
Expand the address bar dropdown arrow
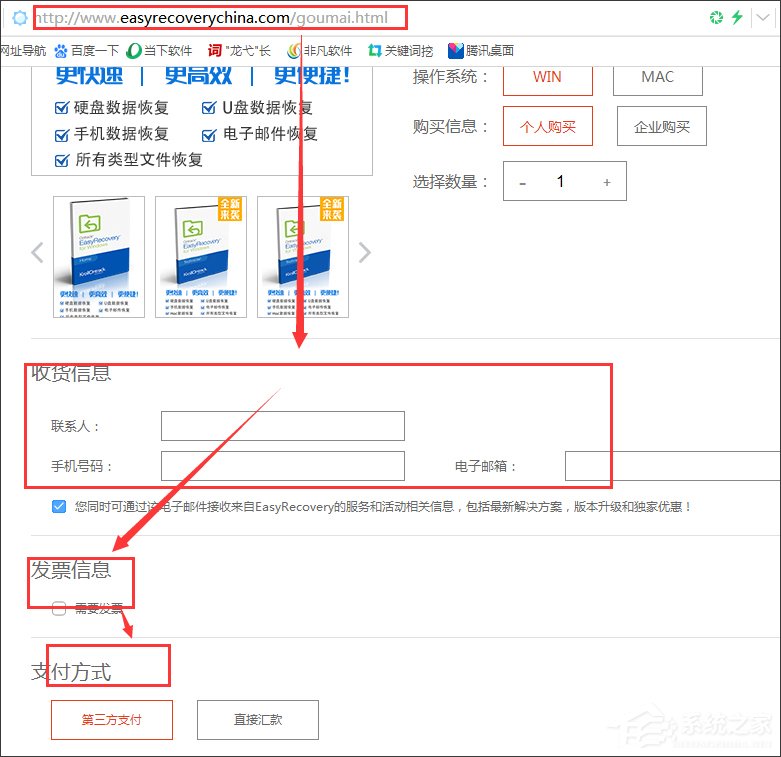(x=763, y=17)
